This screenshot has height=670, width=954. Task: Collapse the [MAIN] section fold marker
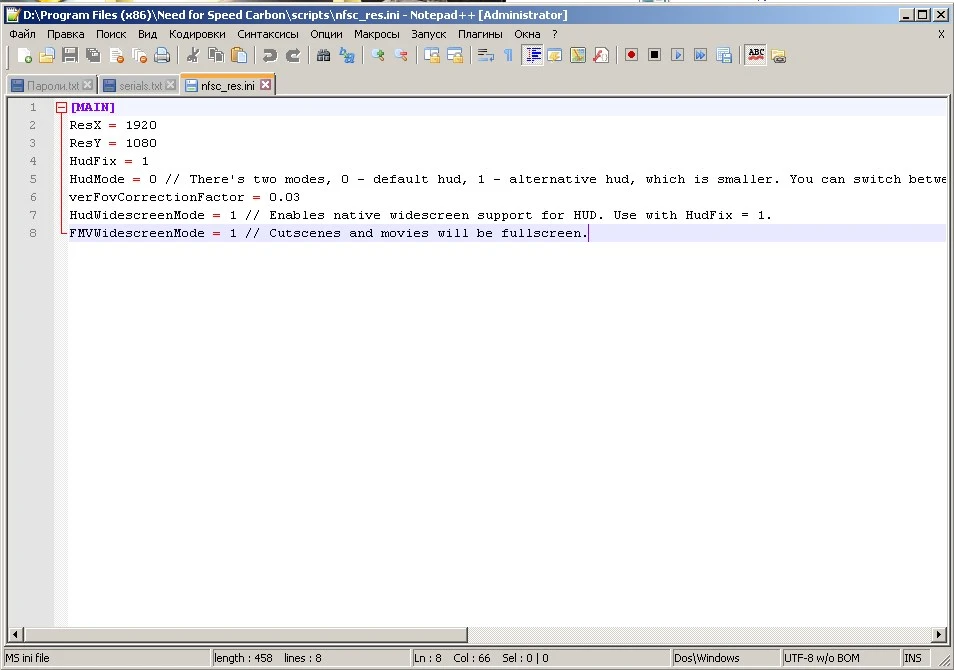tap(61, 107)
